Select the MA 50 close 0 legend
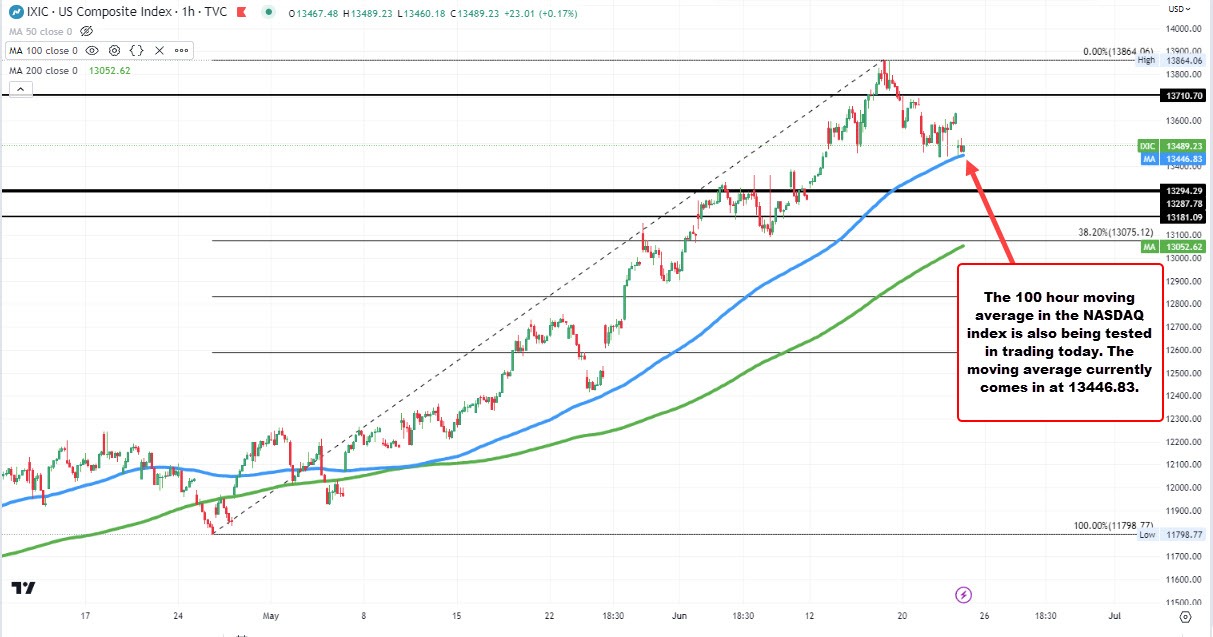This screenshot has height=637, width=1213. click(40, 31)
